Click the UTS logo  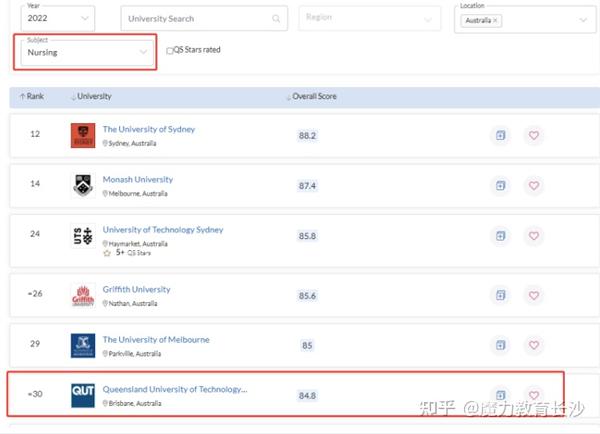[83, 236]
